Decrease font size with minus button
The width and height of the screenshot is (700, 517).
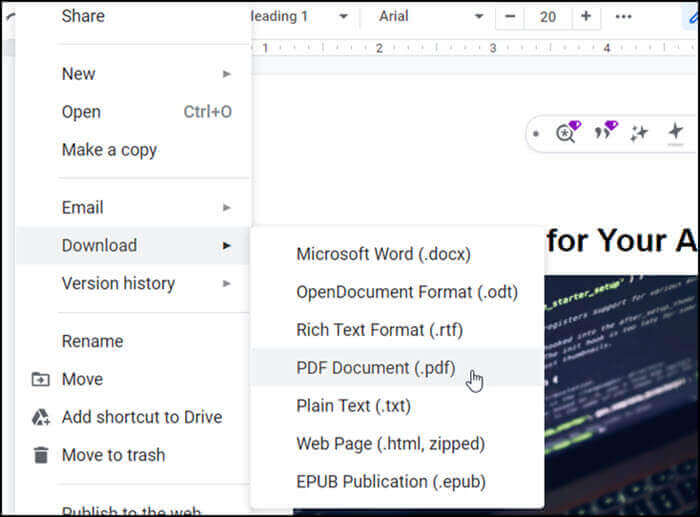[x=510, y=17]
